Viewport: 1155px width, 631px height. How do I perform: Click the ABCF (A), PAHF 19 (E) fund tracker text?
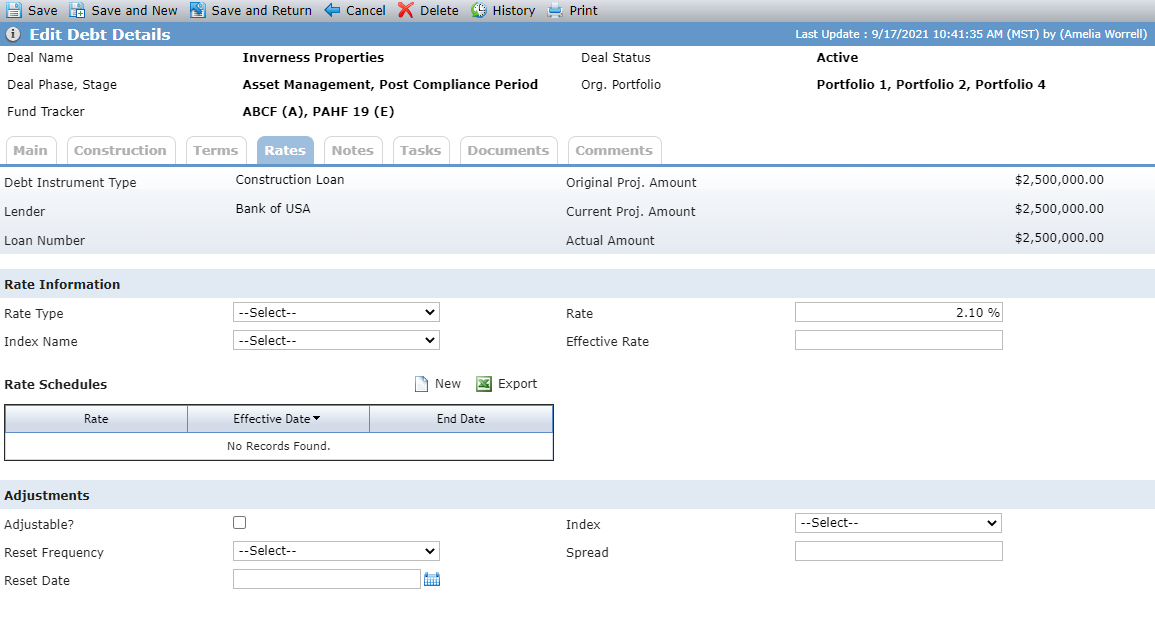(318, 112)
